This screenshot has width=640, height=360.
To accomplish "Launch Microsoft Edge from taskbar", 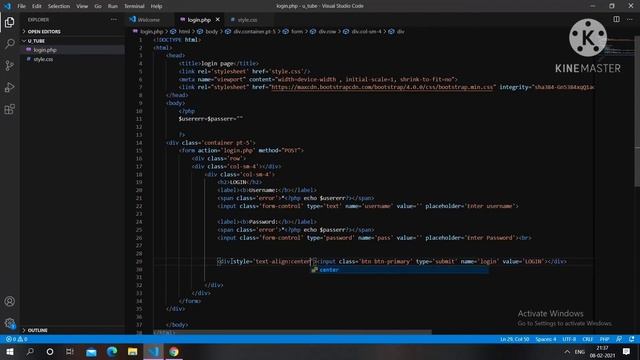I will [112, 351].
